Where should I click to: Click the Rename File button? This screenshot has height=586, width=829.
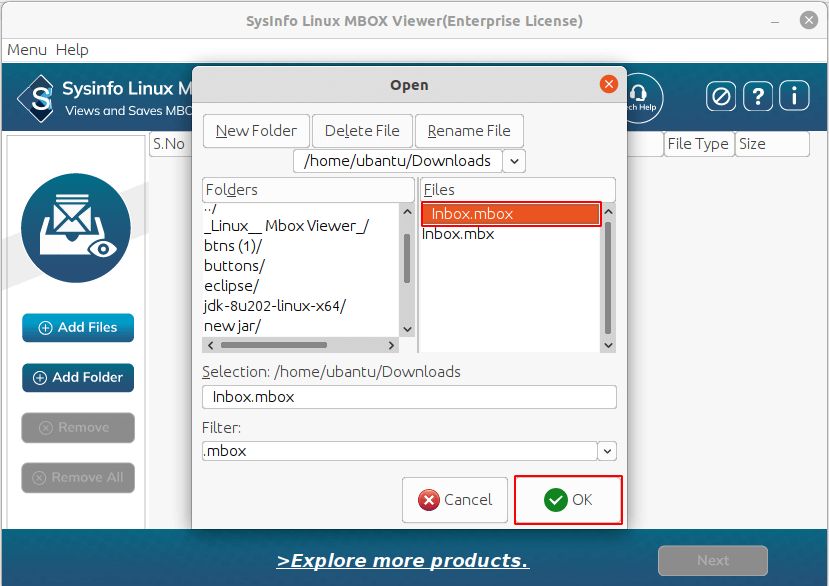pos(469,131)
